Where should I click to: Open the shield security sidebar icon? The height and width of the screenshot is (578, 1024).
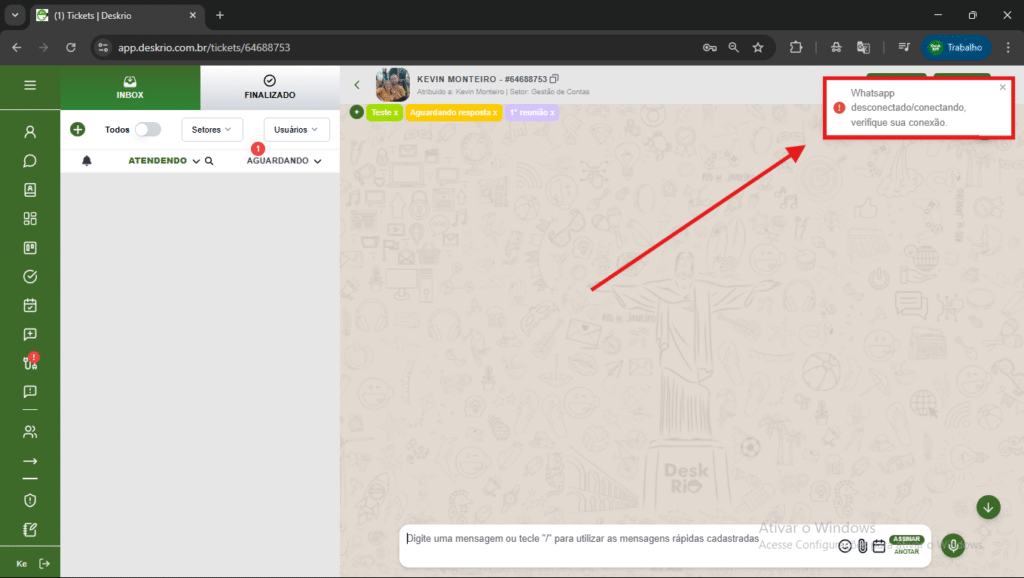[x=30, y=500]
